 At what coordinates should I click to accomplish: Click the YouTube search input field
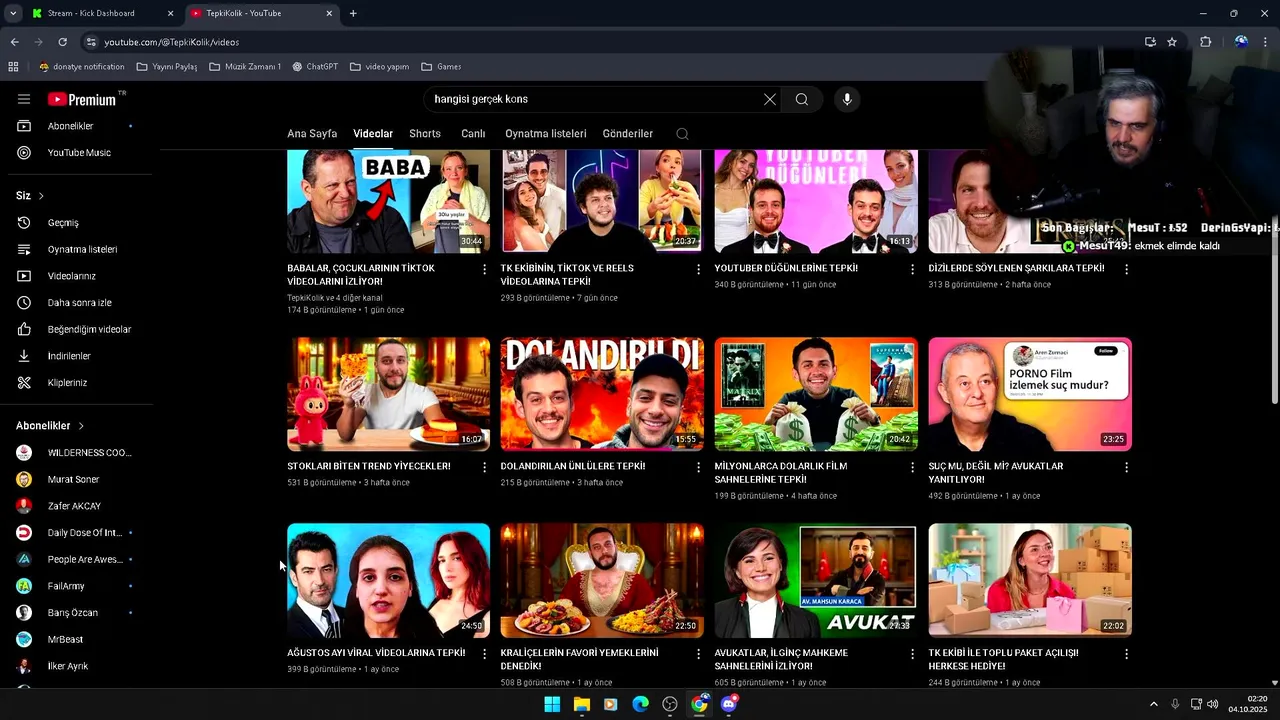(590, 99)
